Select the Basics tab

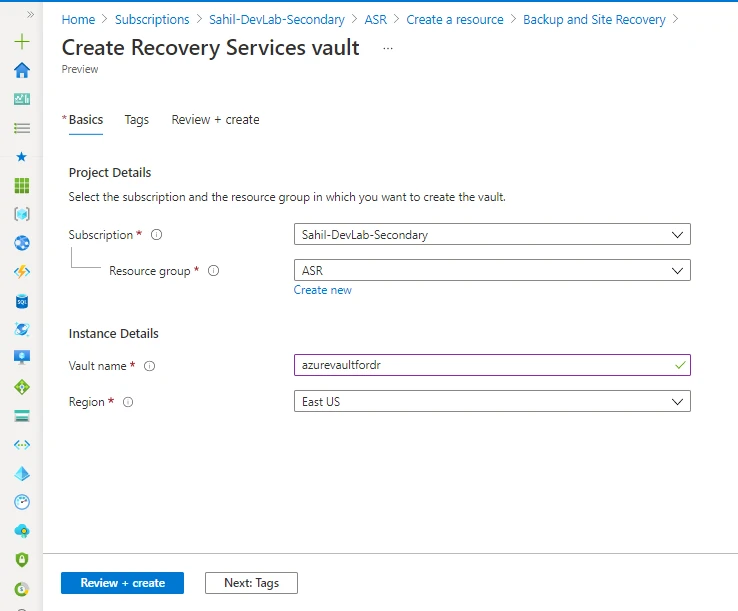click(86, 120)
